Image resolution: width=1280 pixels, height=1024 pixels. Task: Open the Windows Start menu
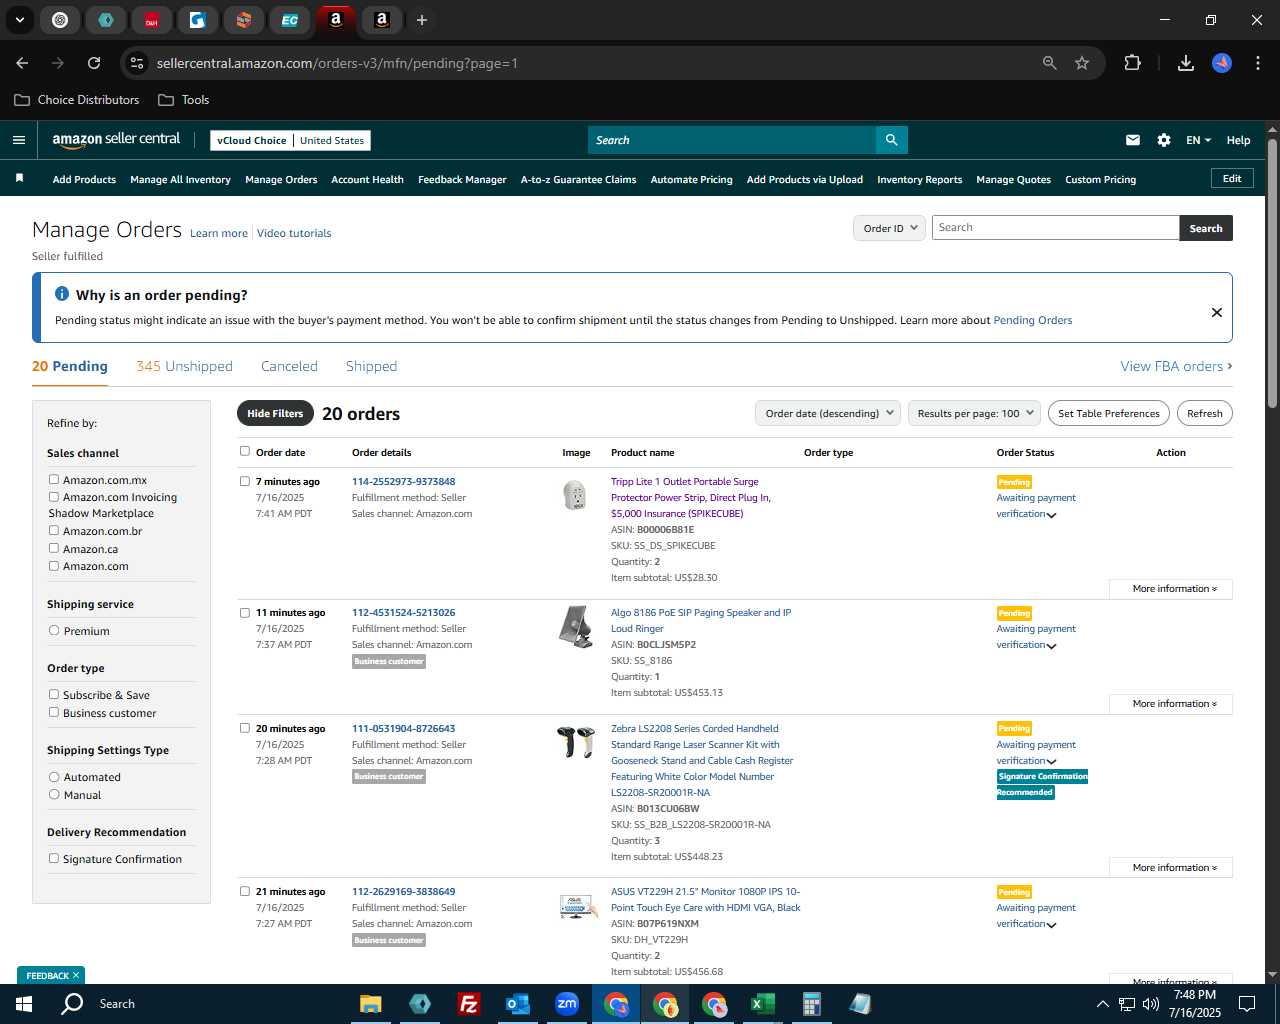24,1003
